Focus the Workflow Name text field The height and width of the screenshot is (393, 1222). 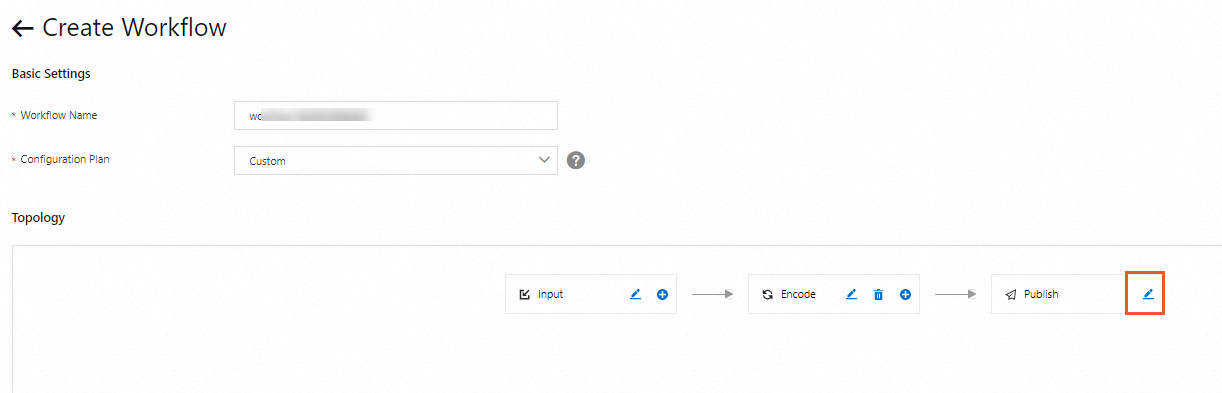coord(396,115)
